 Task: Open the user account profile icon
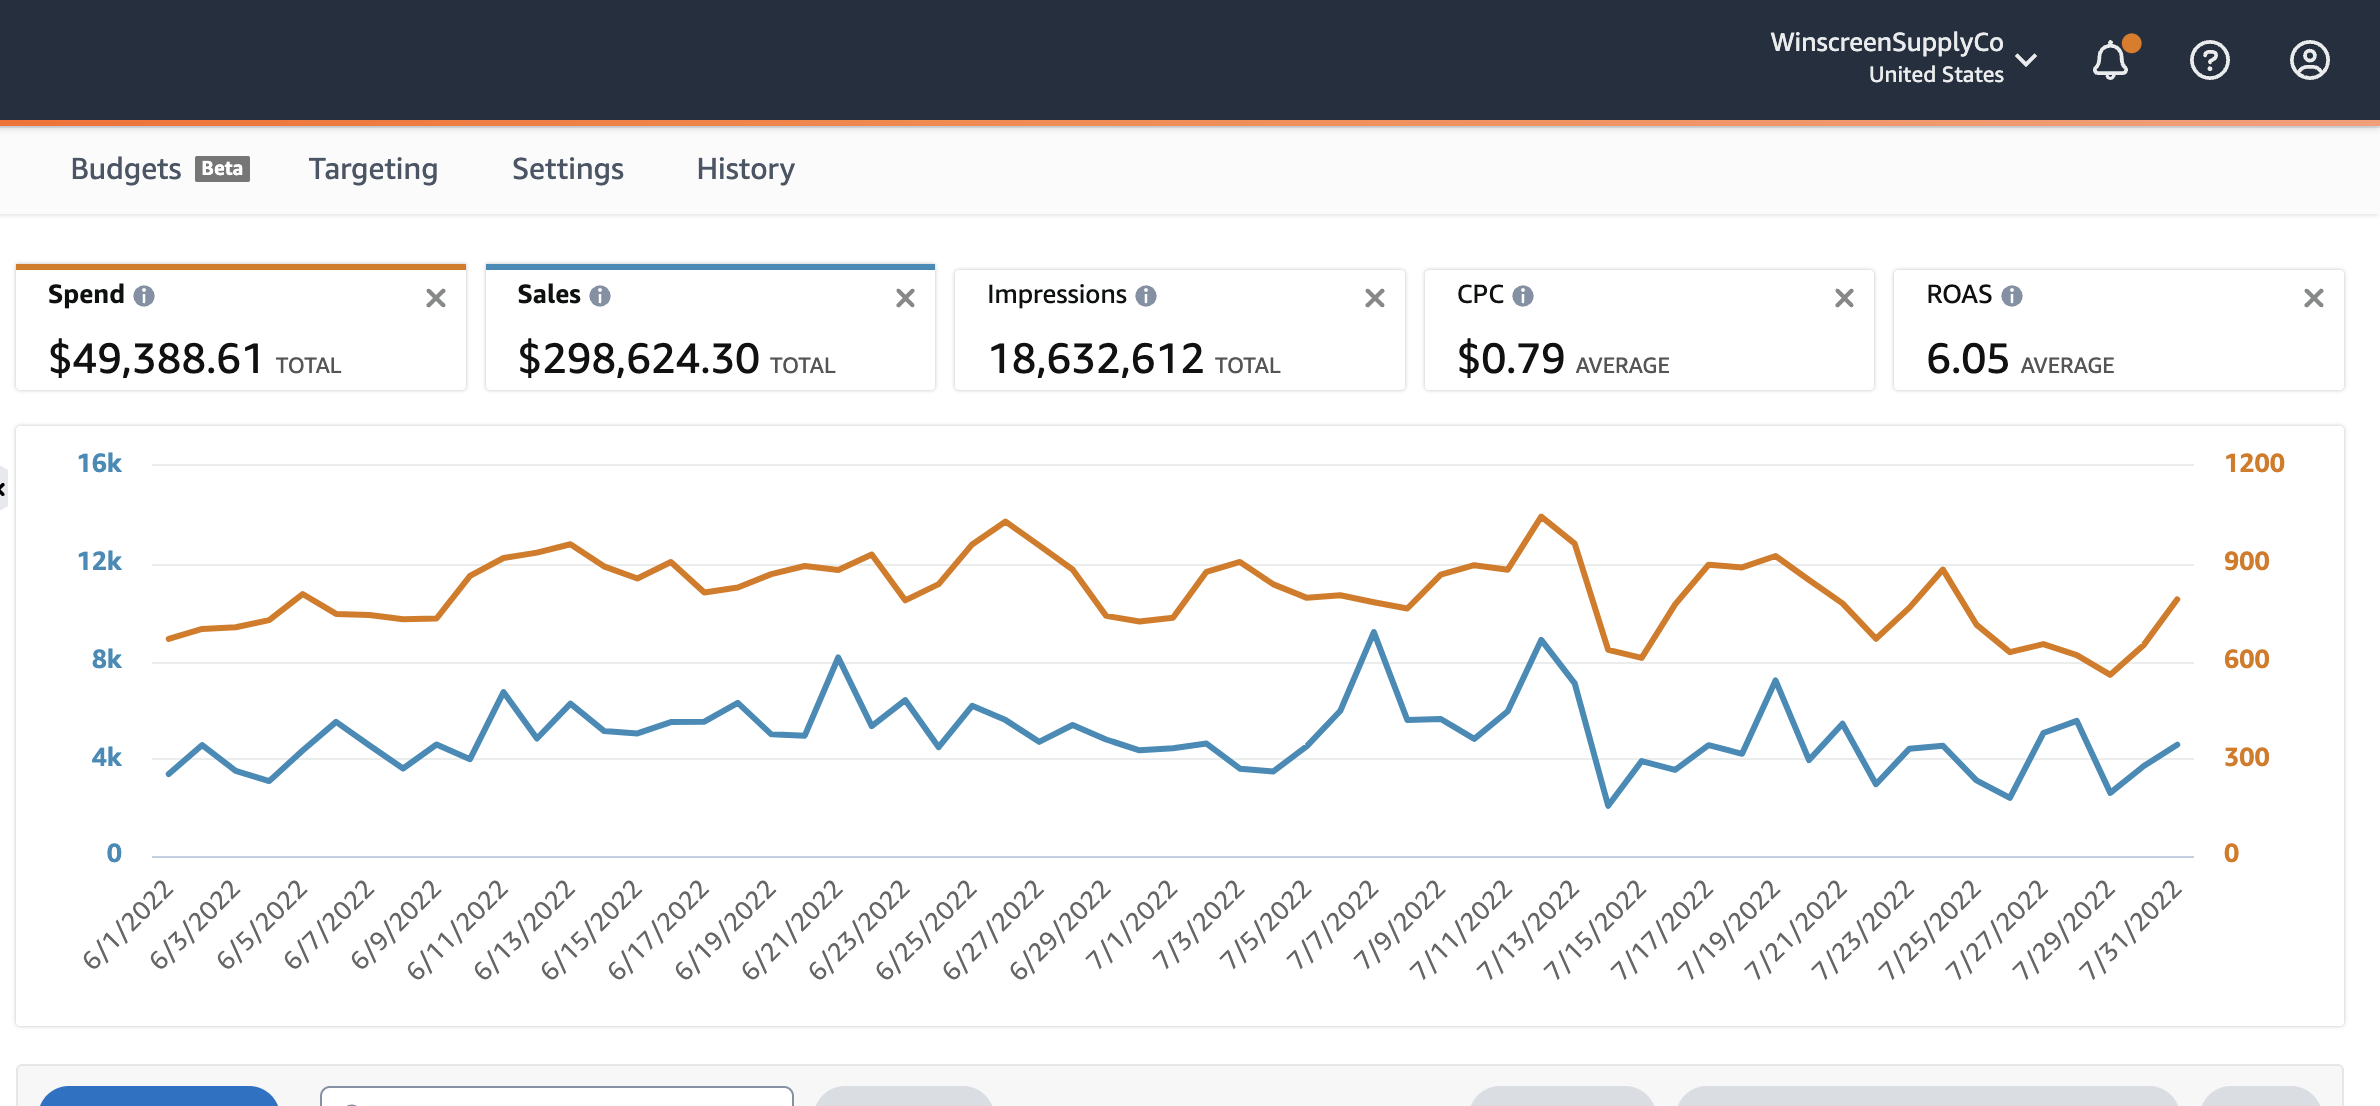pyautogui.click(x=2309, y=61)
